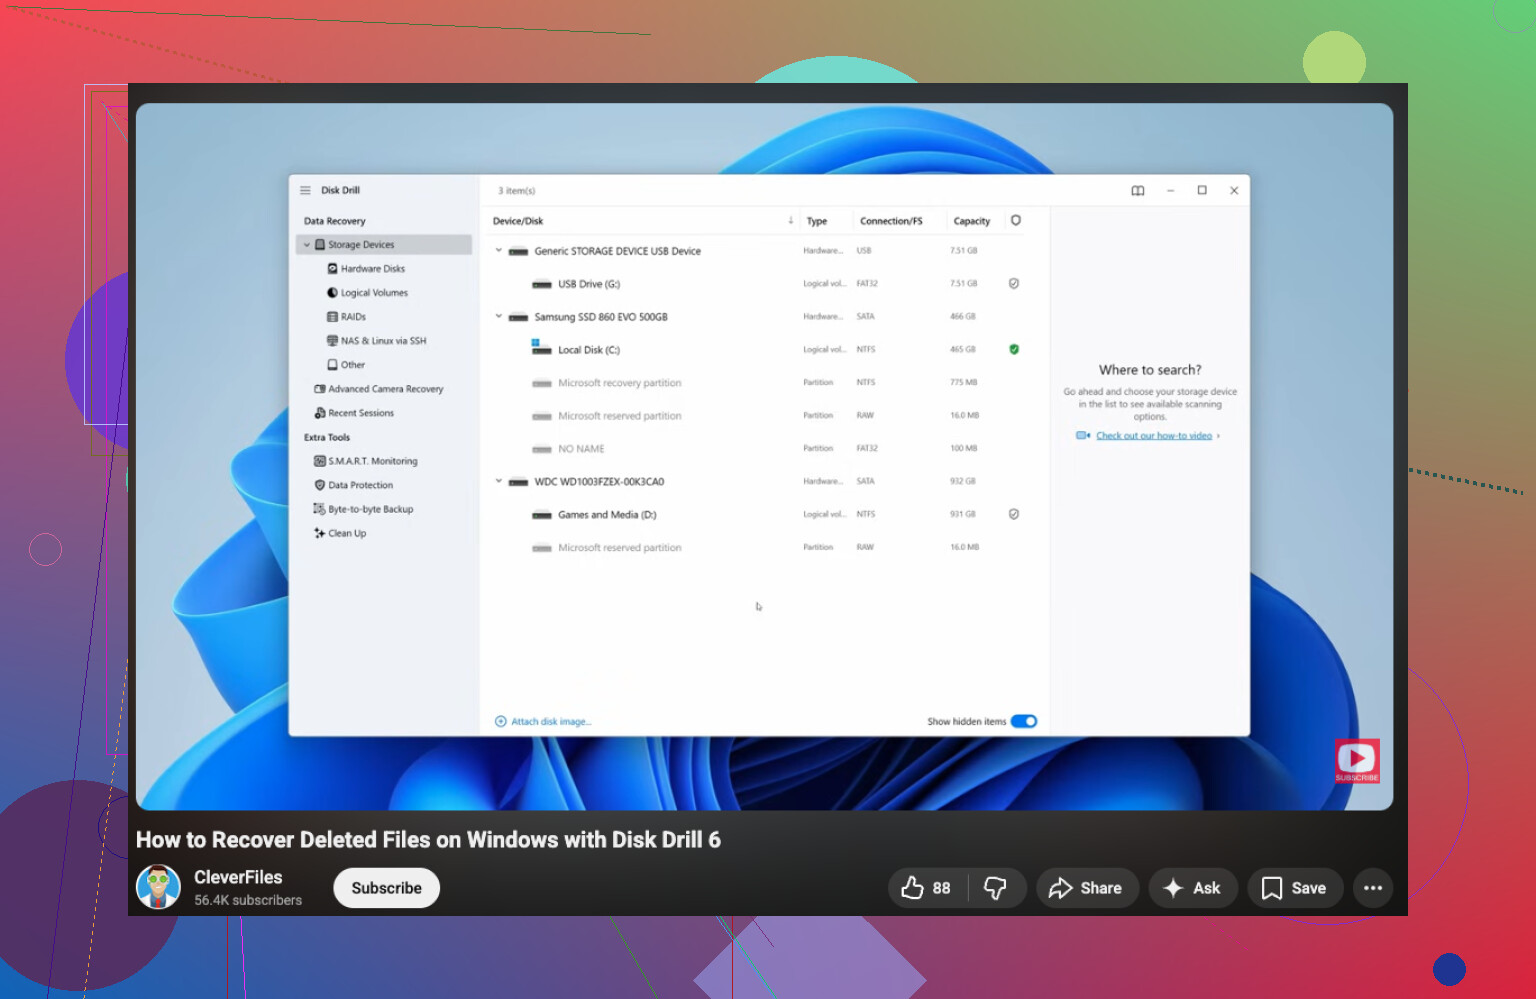Collapse the Storage Devices tree chevron
The width and height of the screenshot is (1536, 999).
(x=307, y=245)
